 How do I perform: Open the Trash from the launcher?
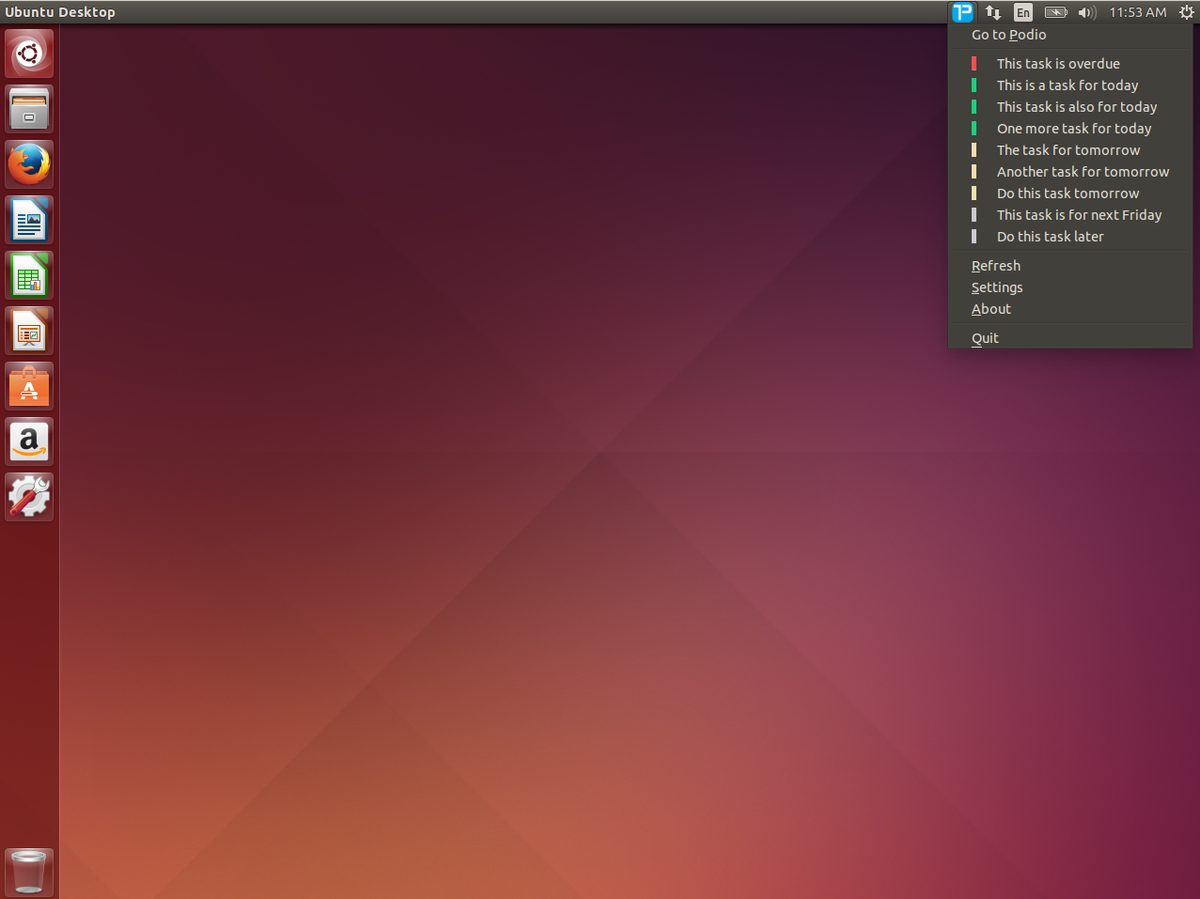pyautogui.click(x=29, y=871)
